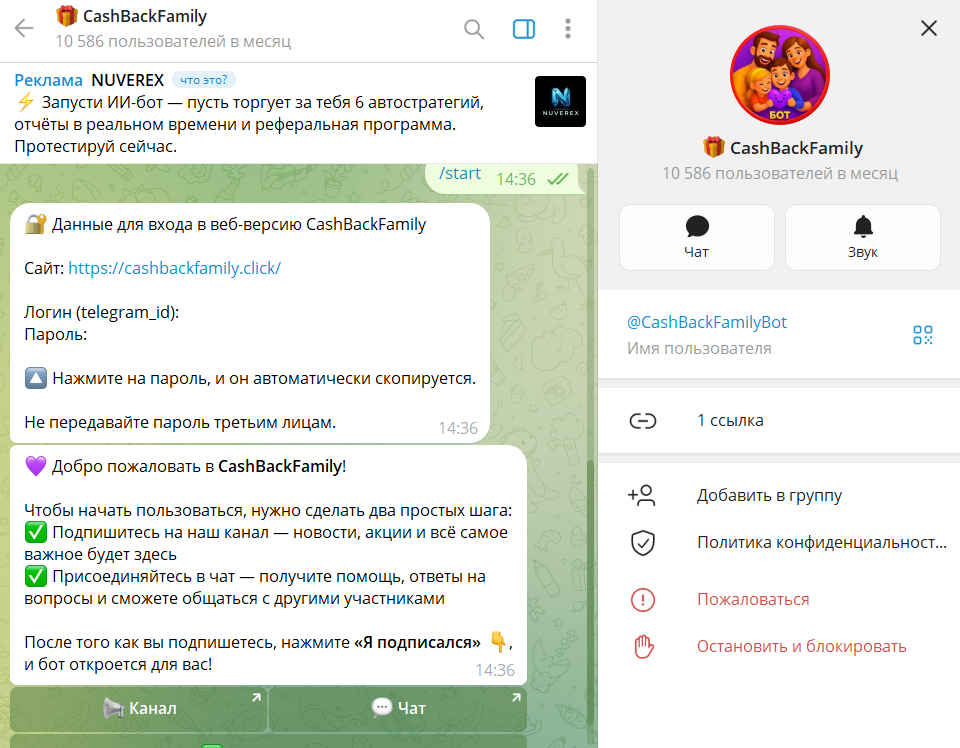Click the speech bubble icon on Чат profile button
The width and height of the screenshot is (960, 748).
(697, 226)
